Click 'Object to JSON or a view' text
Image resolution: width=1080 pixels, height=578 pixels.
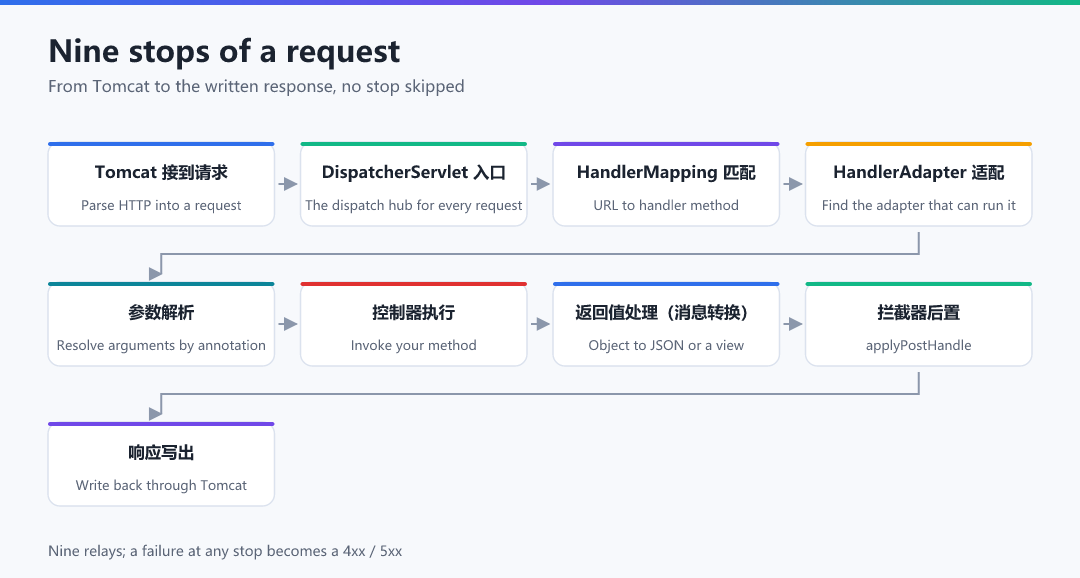[666, 345]
